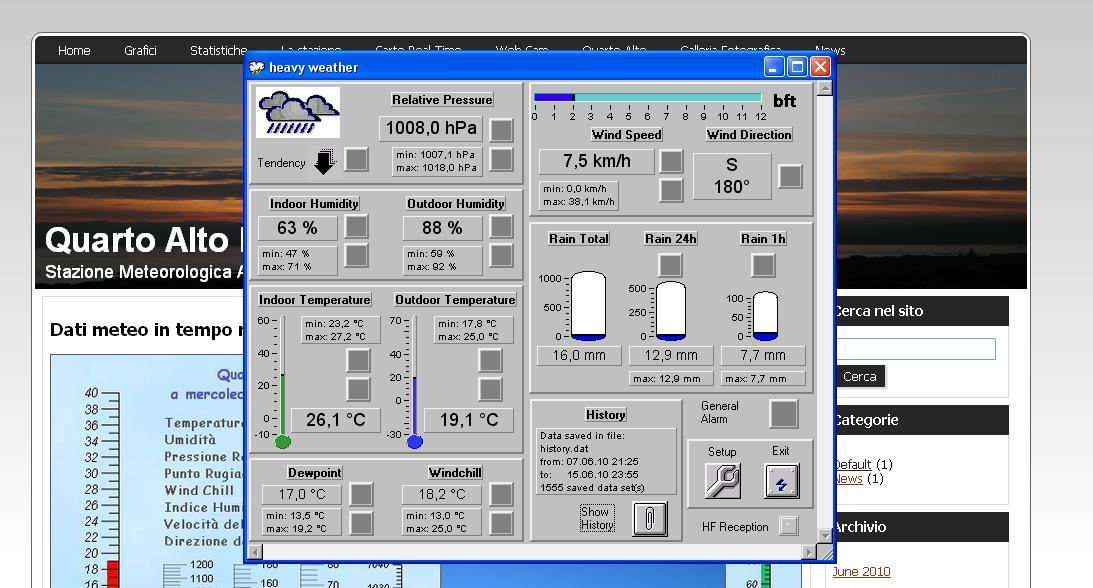
Task: Toggle the upper alarm box in Outdoor Temperature
Action: click(490, 360)
